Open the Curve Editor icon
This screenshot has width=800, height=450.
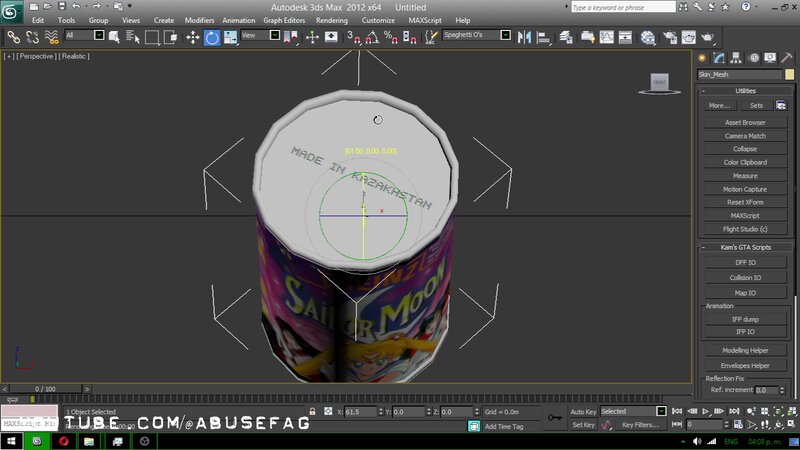[607, 37]
